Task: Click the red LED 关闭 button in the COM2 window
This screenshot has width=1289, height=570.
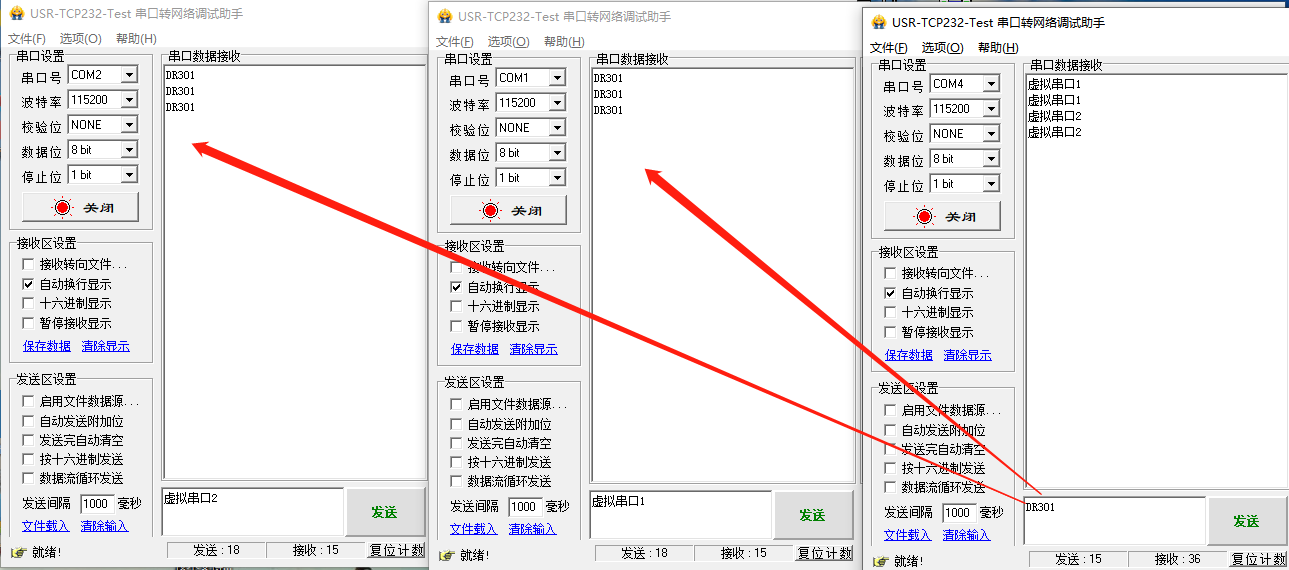Action: point(80,208)
